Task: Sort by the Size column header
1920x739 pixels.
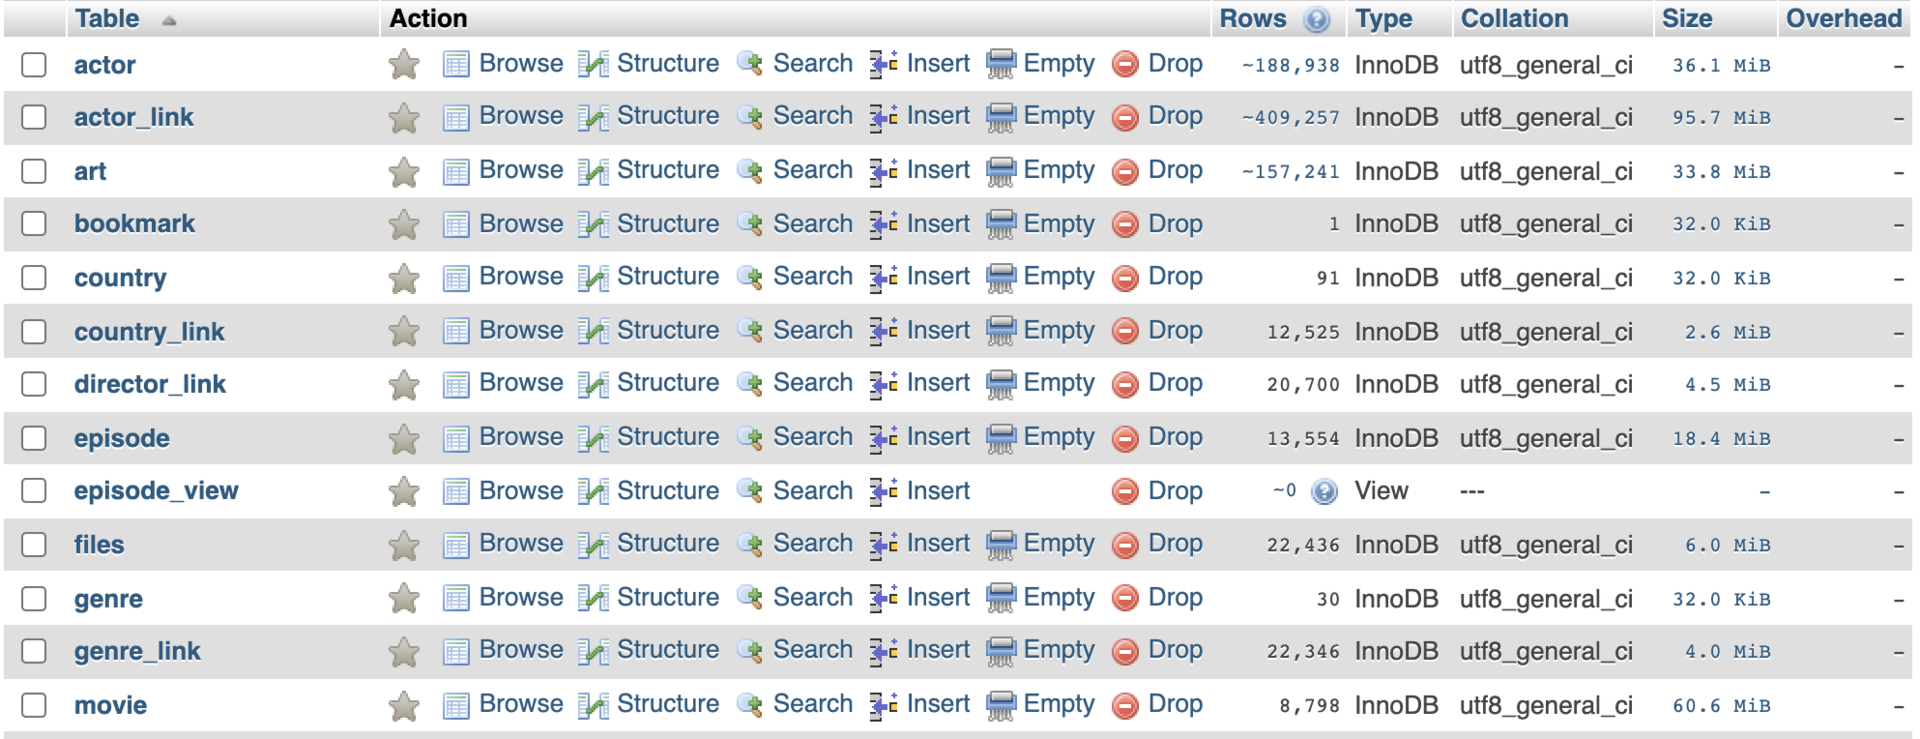Action: [x=1686, y=19]
